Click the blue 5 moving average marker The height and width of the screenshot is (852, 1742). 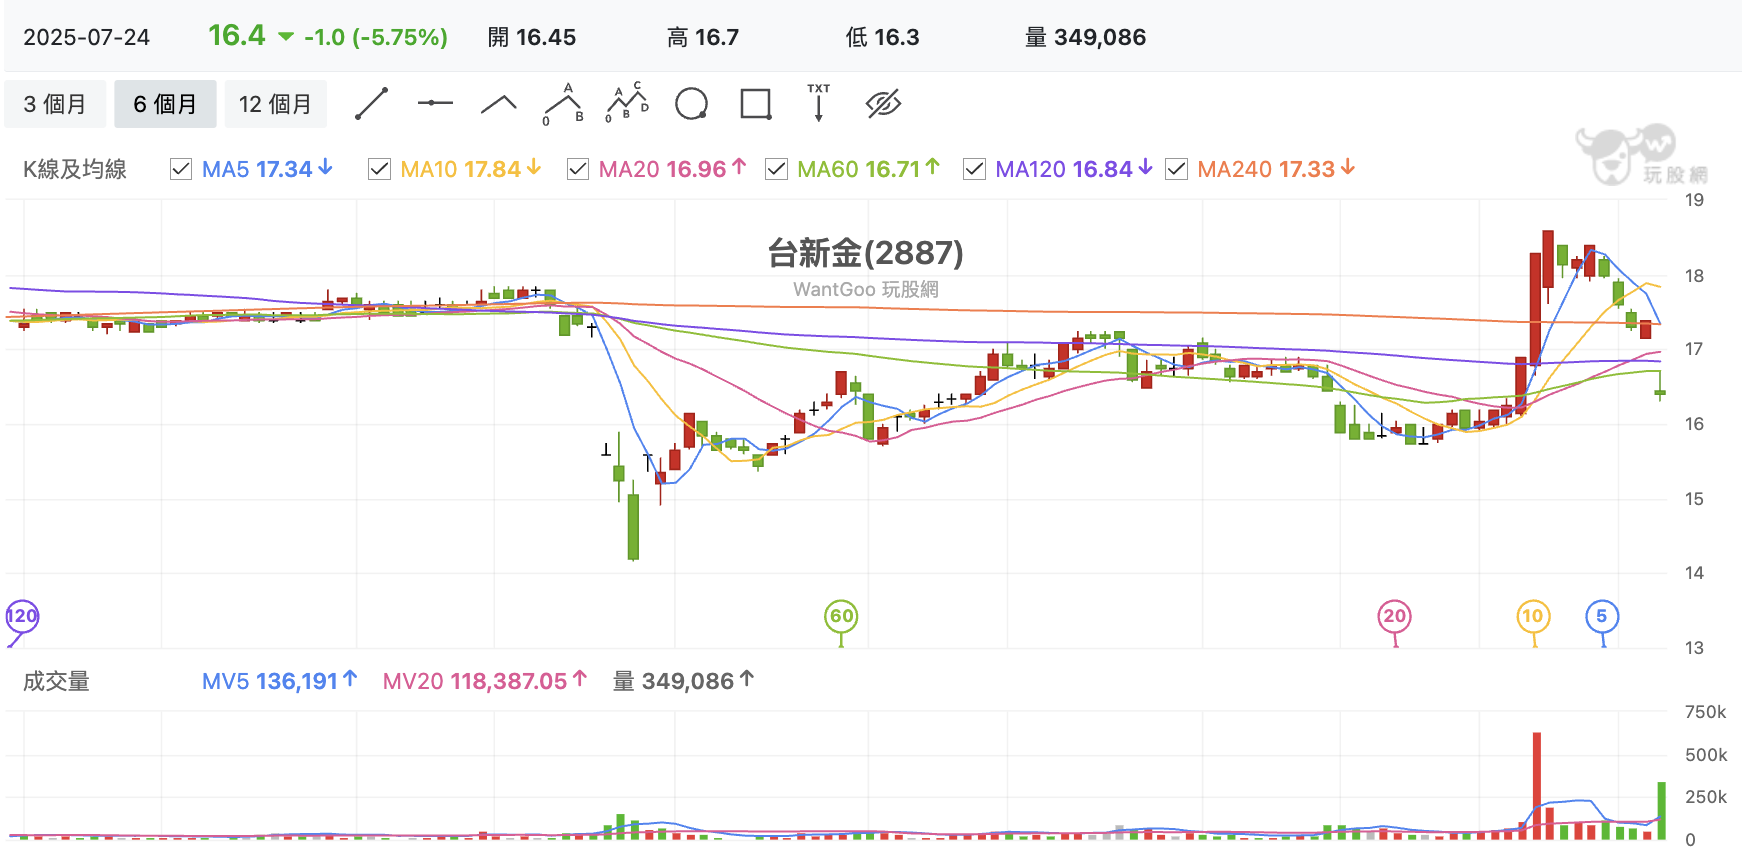coord(1602,616)
